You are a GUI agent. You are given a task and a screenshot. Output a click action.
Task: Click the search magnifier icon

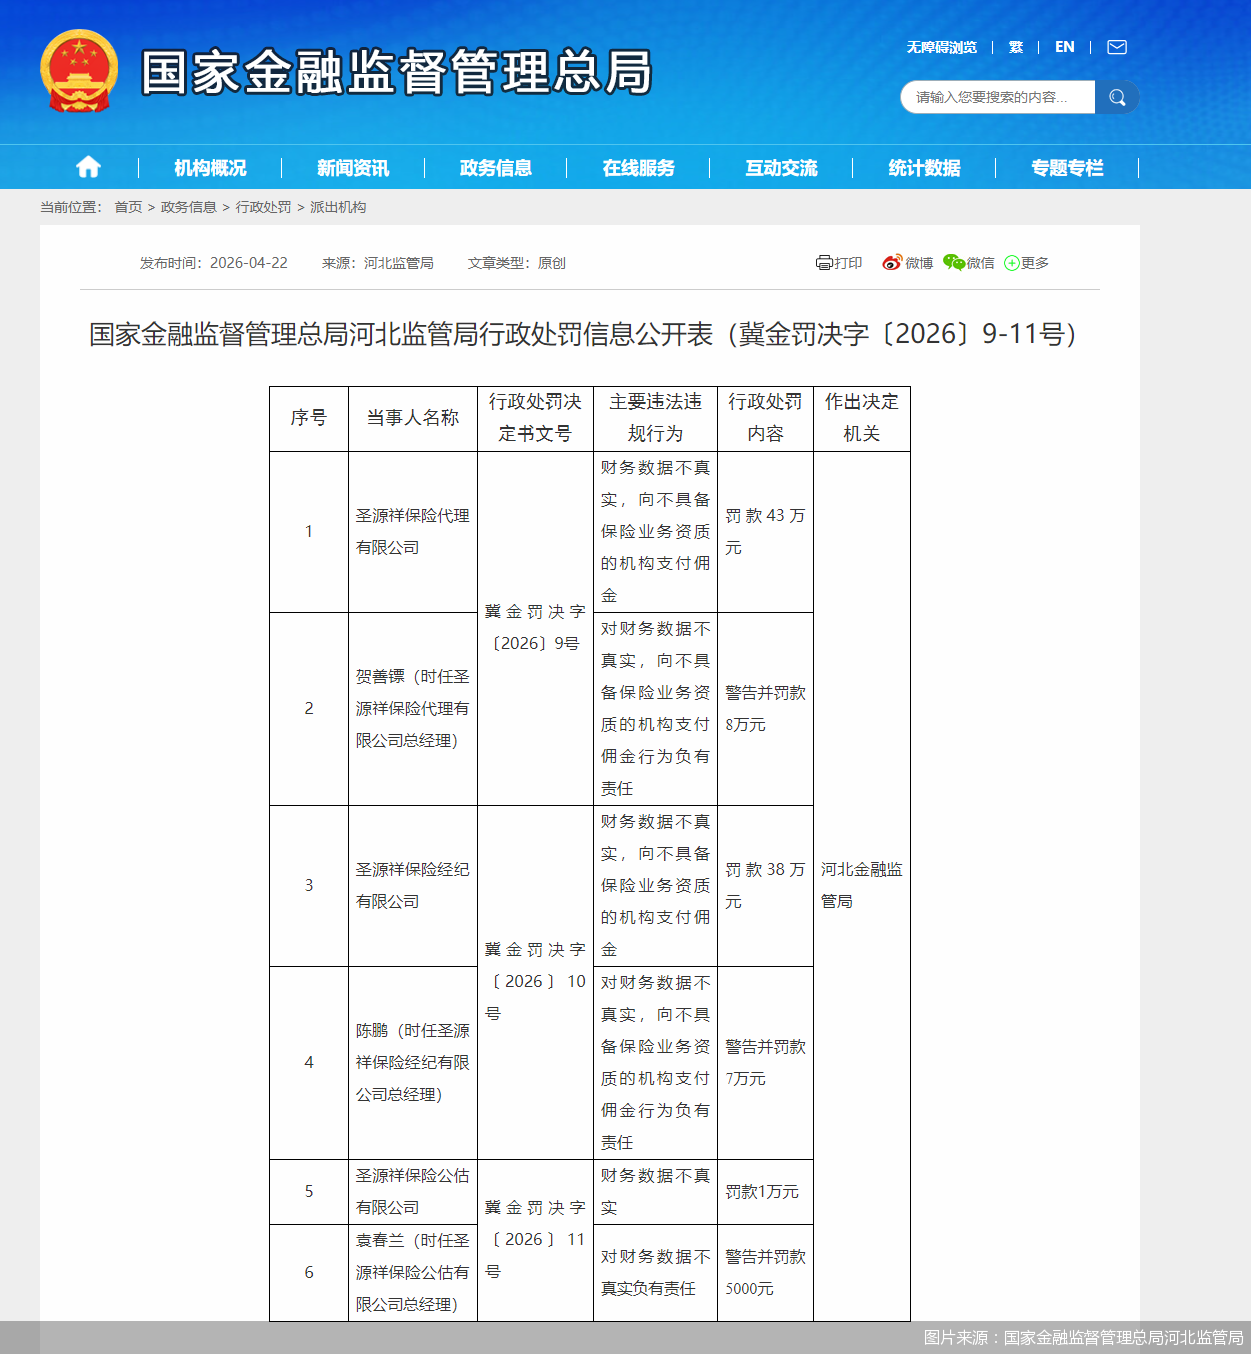click(x=1117, y=97)
